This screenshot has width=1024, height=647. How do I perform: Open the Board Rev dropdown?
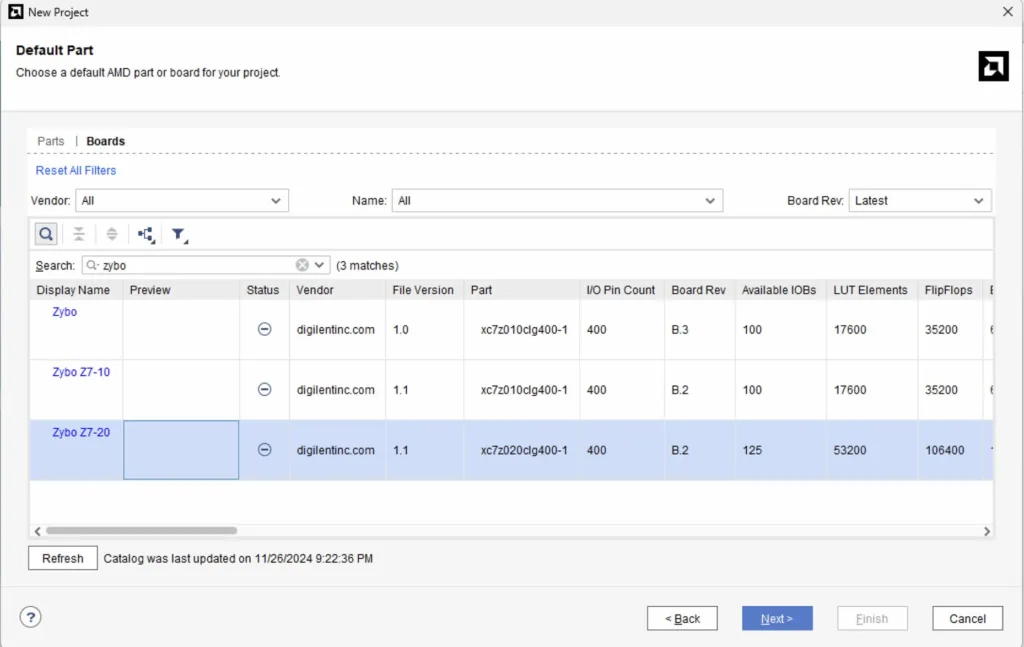pyautogui.click(x=919, y=201)
